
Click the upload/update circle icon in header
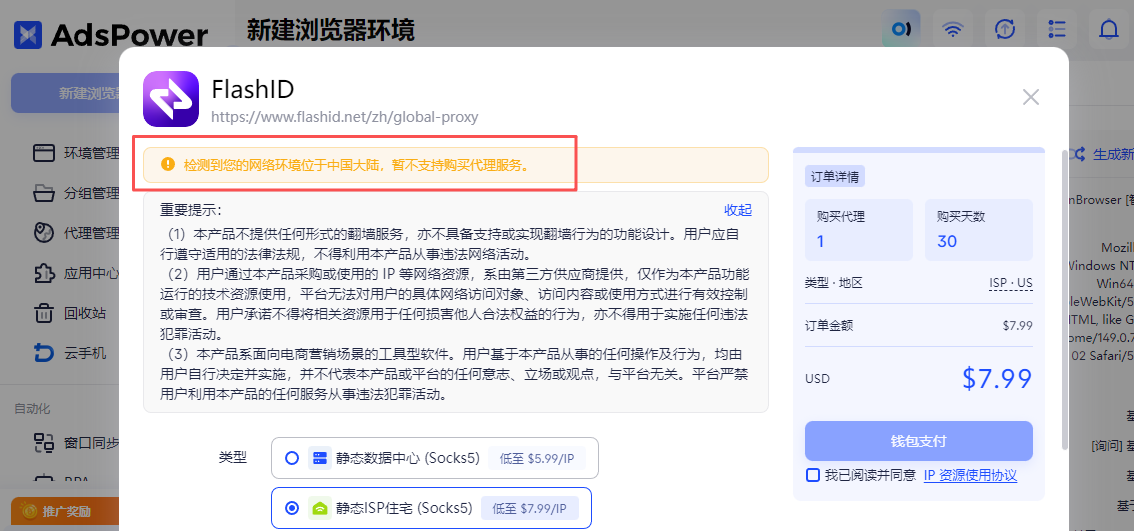click(x=1005, y=29)
